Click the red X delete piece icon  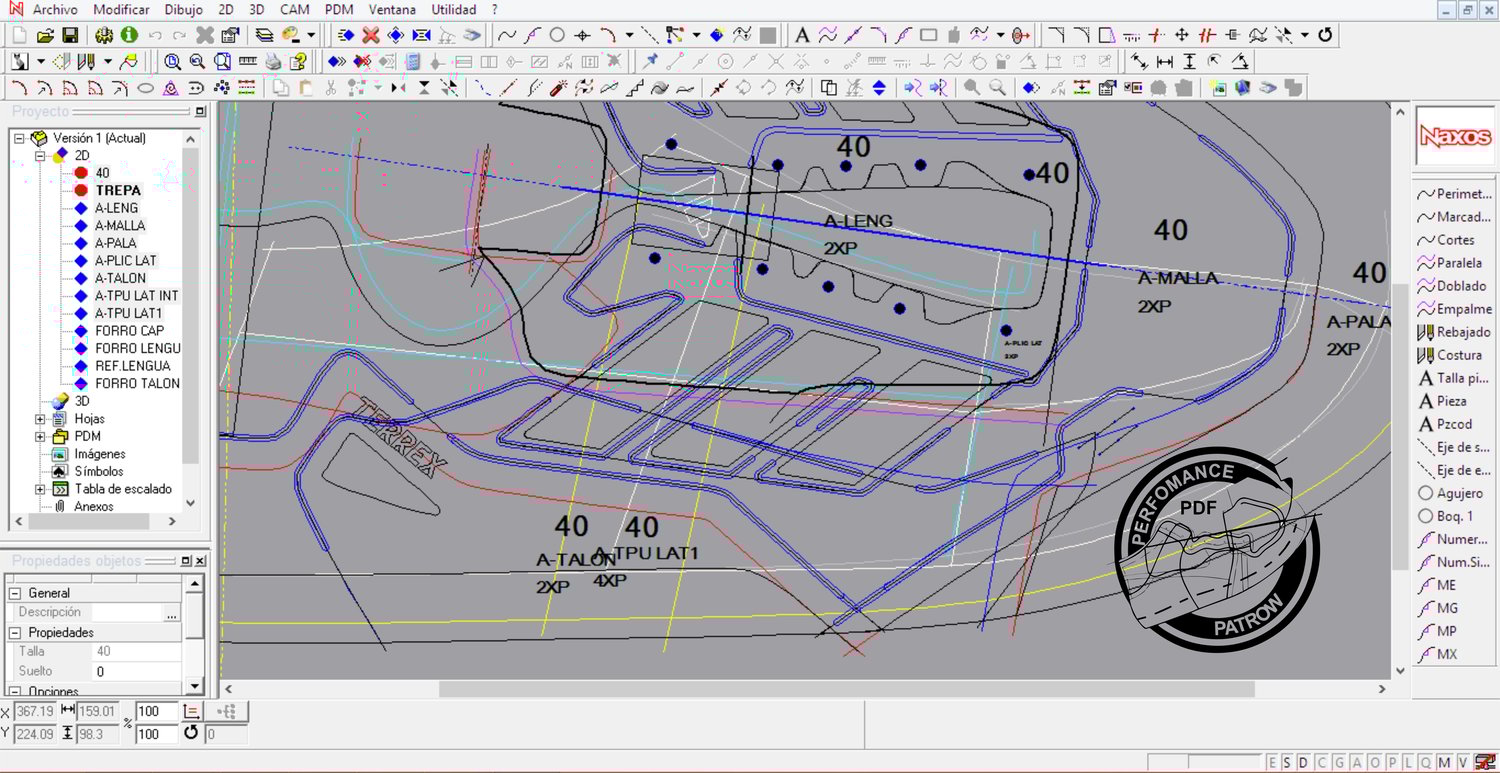point(371,35)
